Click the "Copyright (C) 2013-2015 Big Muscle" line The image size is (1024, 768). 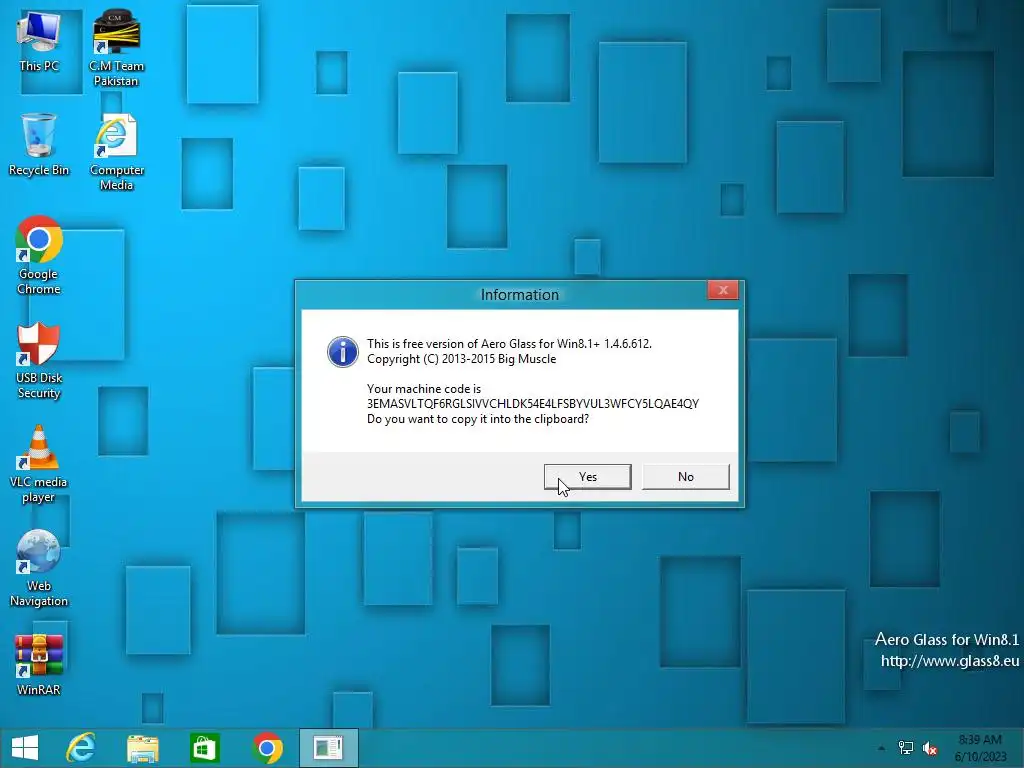point(462,359)
